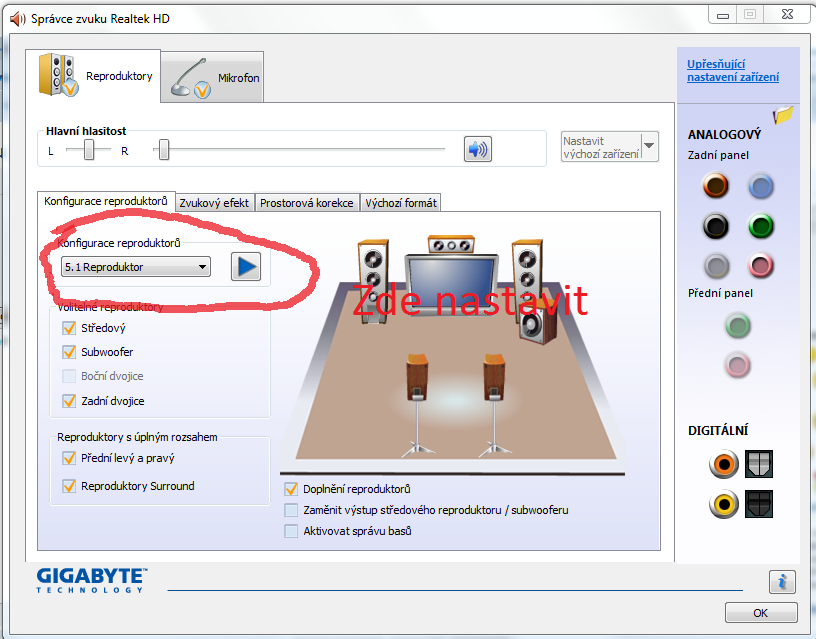Toggle Přední levý a pravý full-range checkbox
The height and width of the screenshot is (639, 816).
pyautogui.click(x=69, y=458)
